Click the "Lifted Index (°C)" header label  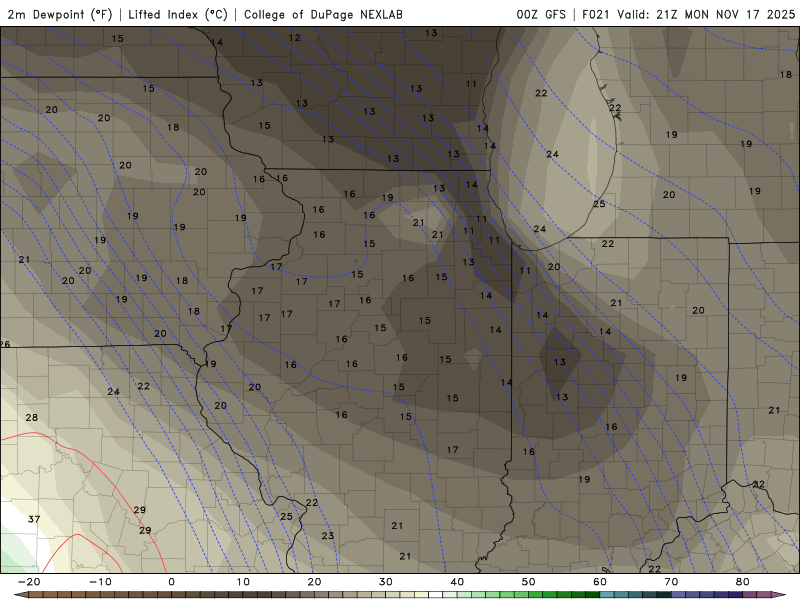pyautogui.click(x=178, y=14)
